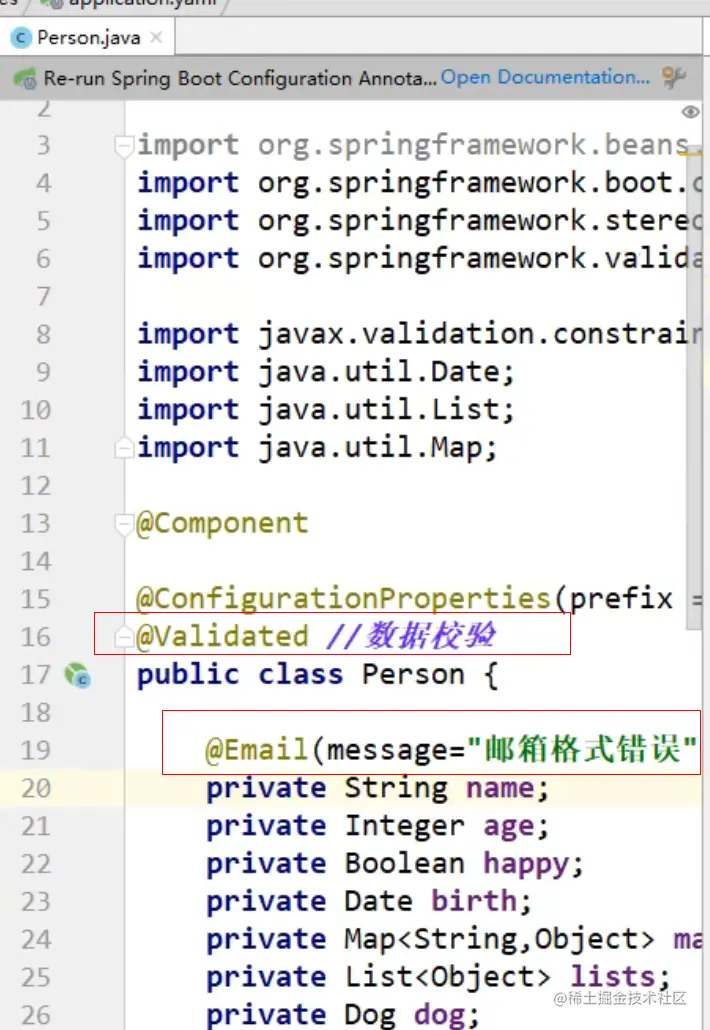Screen dimensions: 710x1030
Task: Click the Java class icon on Person.java tab
Action: [21, 38]
